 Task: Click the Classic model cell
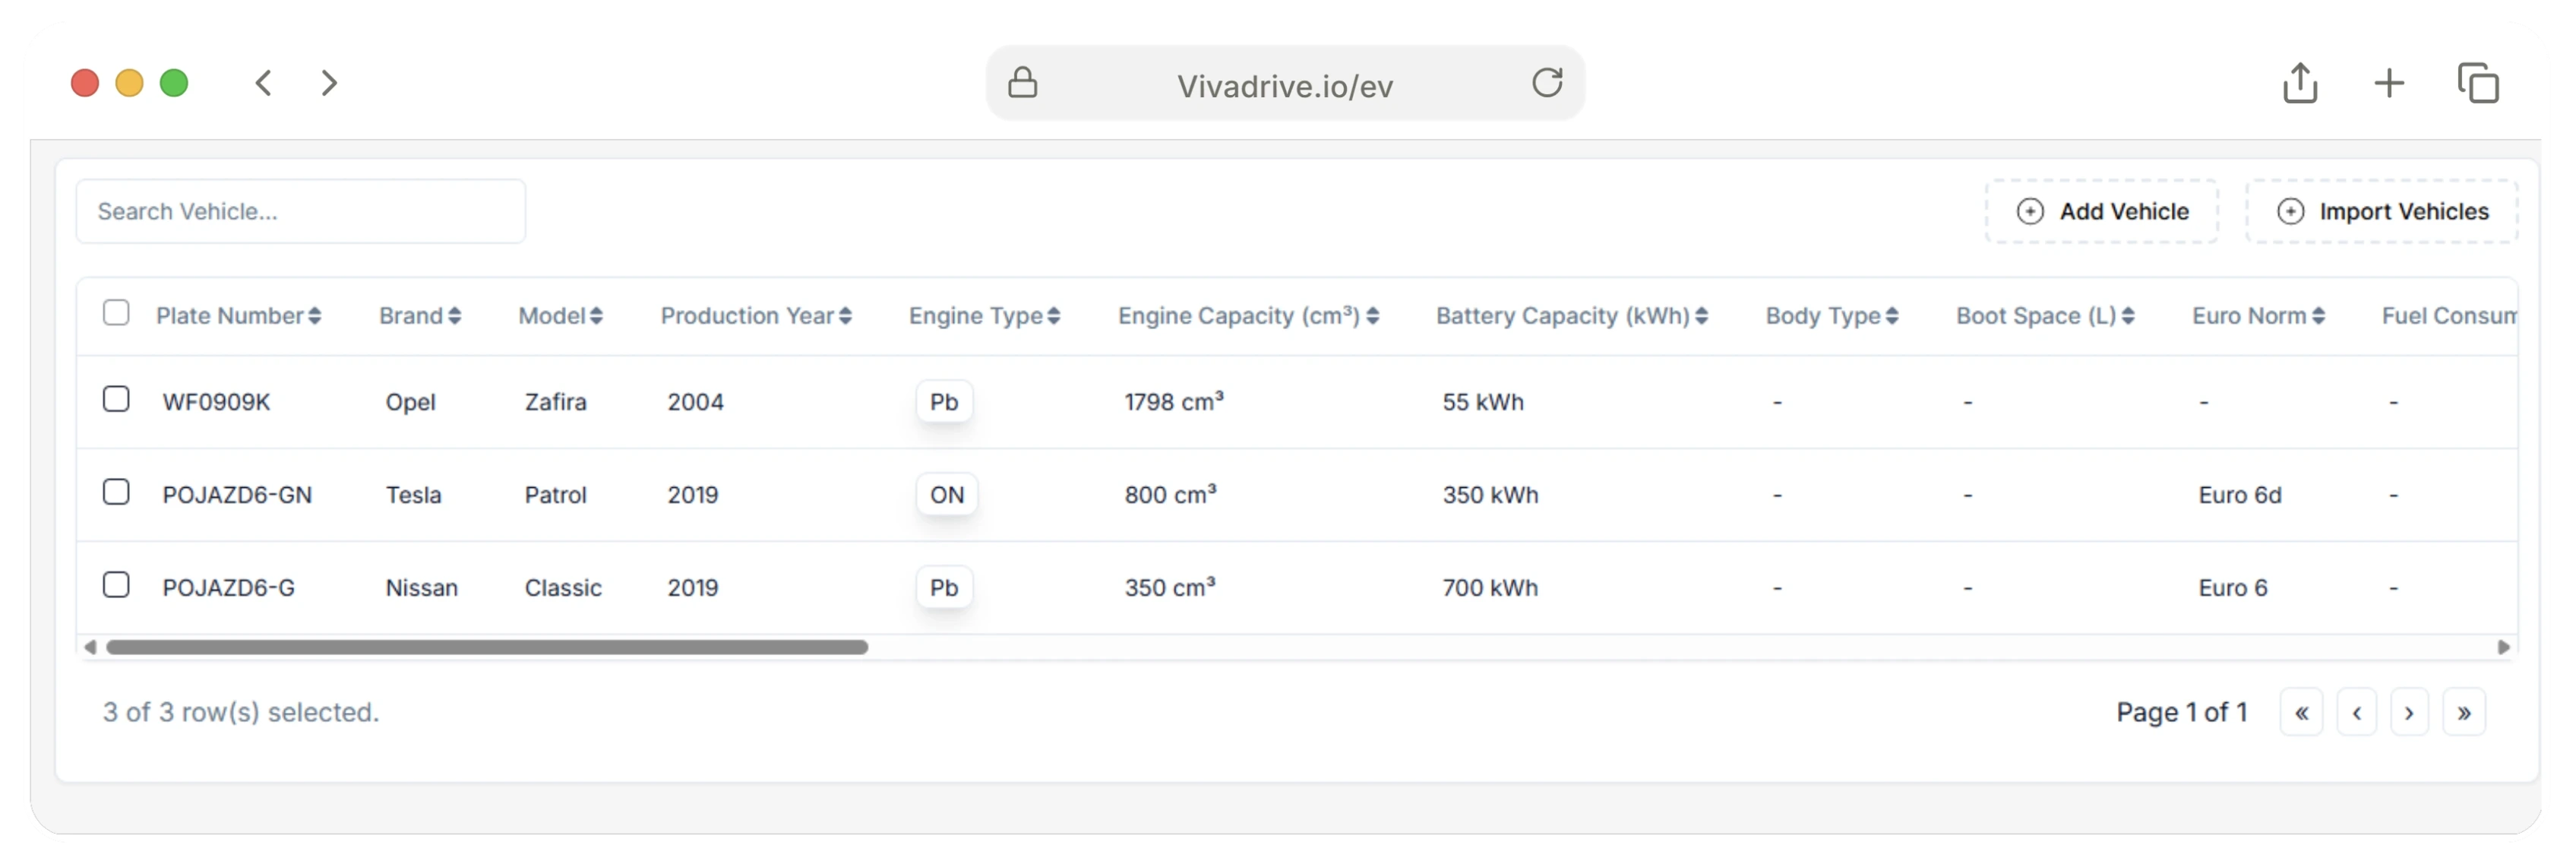563,588
